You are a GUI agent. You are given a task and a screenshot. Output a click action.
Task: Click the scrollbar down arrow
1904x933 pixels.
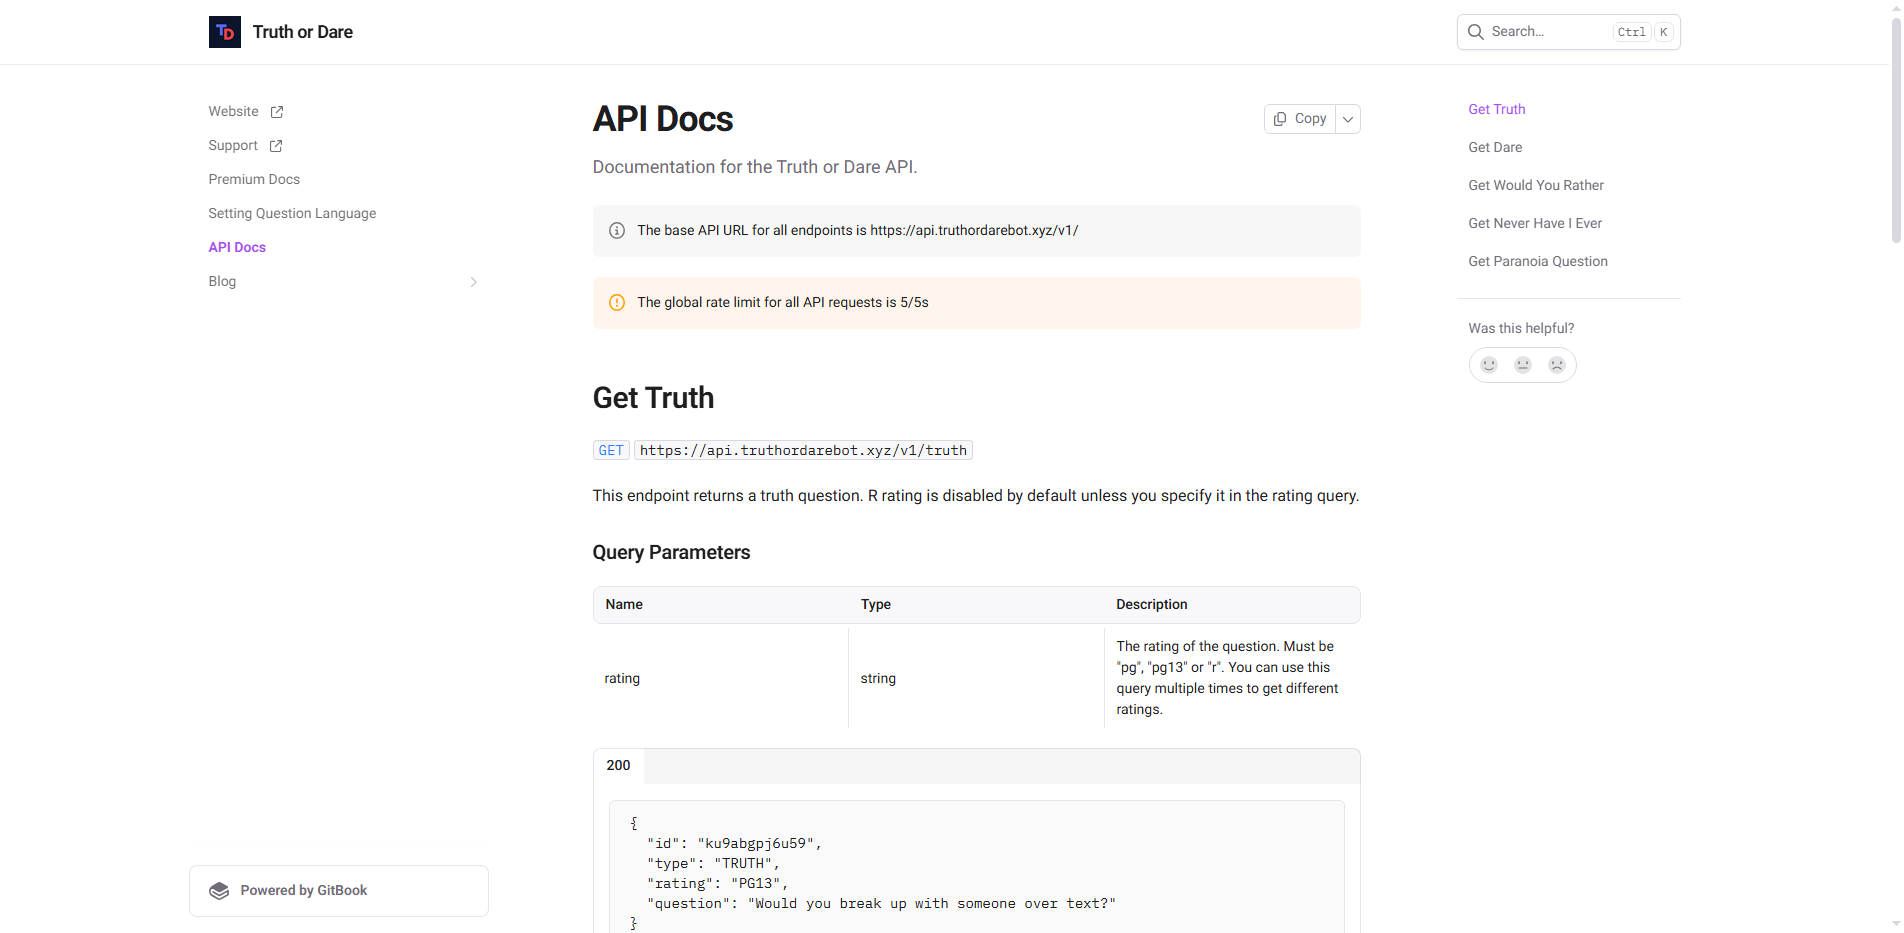tap(1896, 925)
